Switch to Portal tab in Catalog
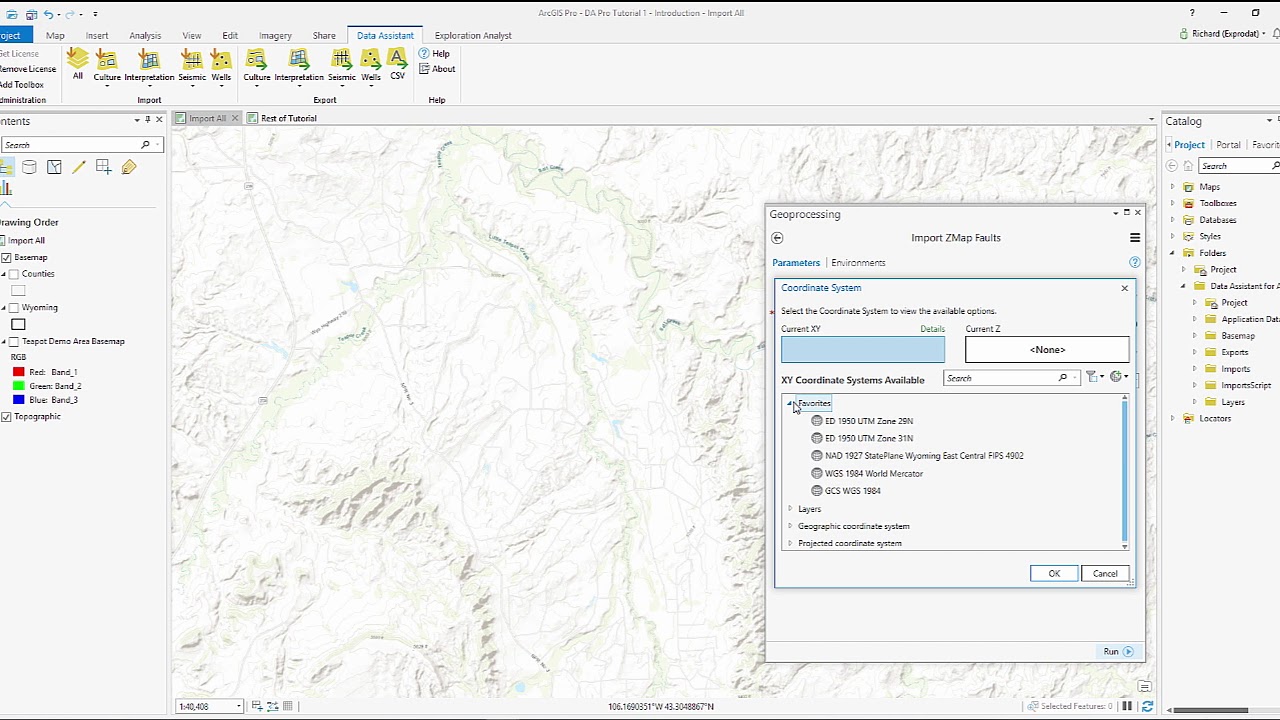 tap(1228, 145)
